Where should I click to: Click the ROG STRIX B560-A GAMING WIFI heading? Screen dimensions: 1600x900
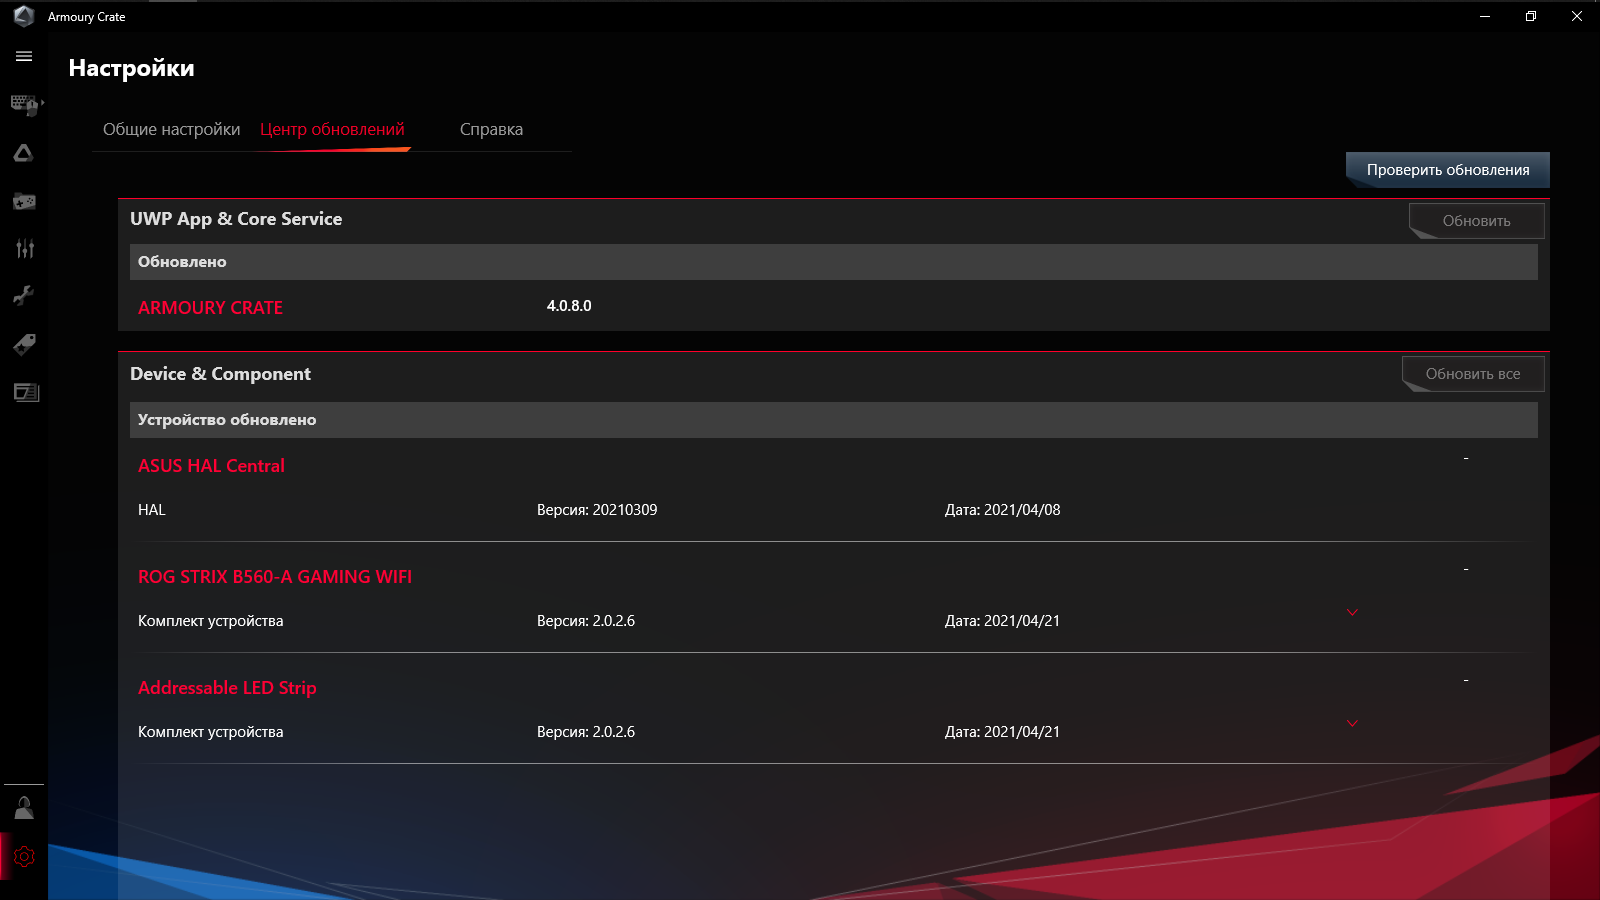coord(275,577)
